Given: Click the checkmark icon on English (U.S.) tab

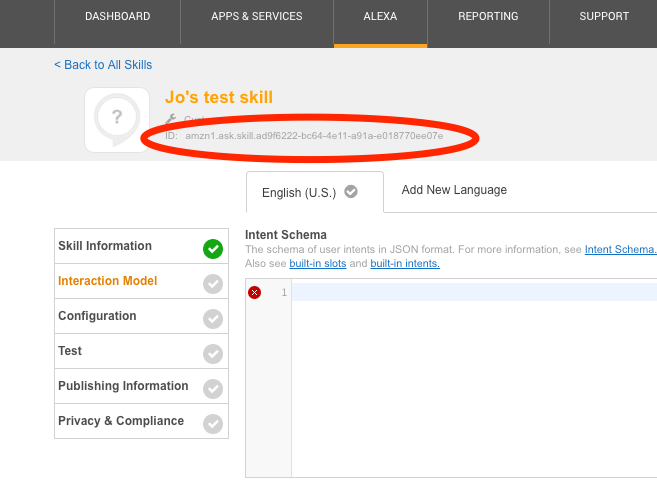Looking at the screenshot, I should coord(351,192).
